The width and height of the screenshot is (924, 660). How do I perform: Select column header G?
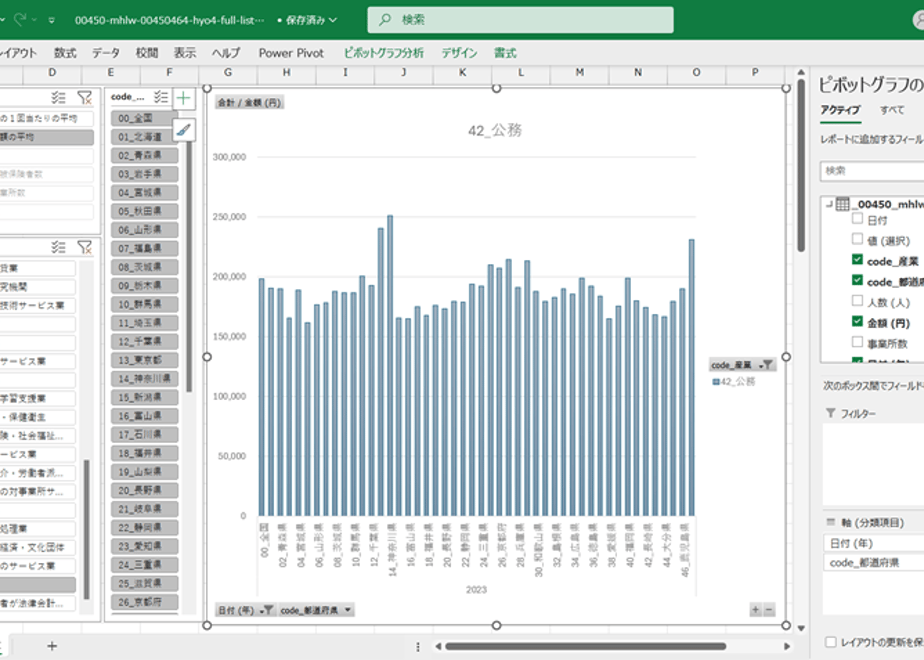click(x=228, y=72)
